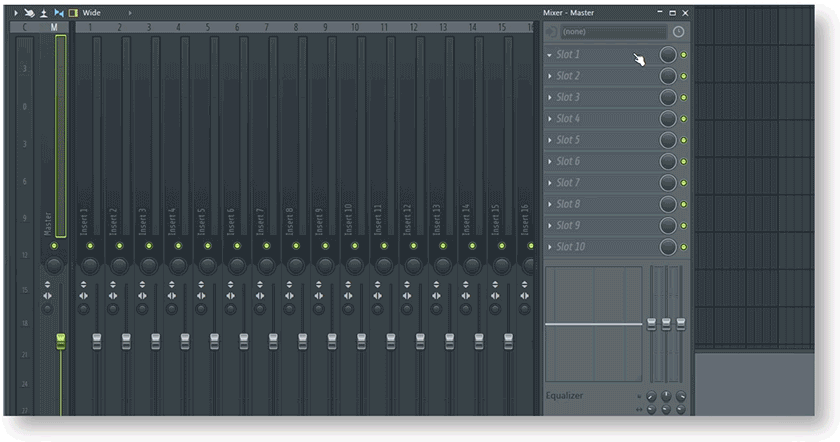
Task: Click the pan knob on Insert 8
Action: [x=296, y=265]
